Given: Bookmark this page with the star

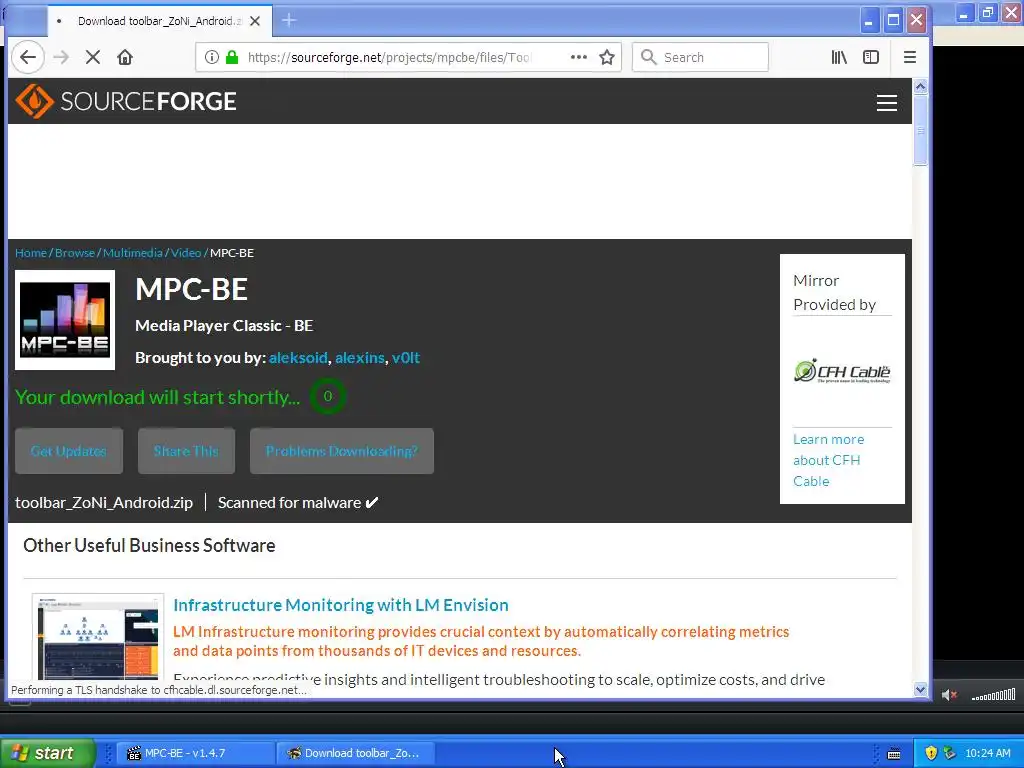Looking at the screenshot, I should pyautogui.click(x=607, y=57).
